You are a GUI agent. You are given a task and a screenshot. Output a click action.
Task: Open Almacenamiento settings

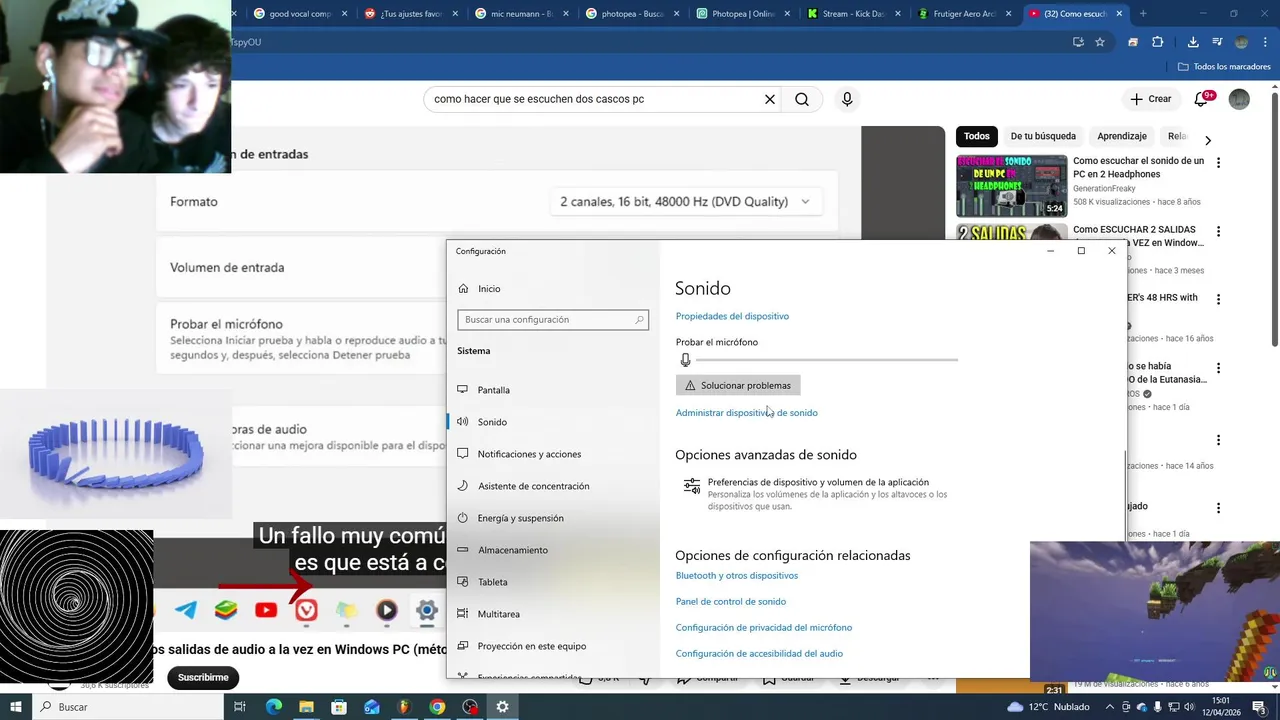click(x=553, y=550)
